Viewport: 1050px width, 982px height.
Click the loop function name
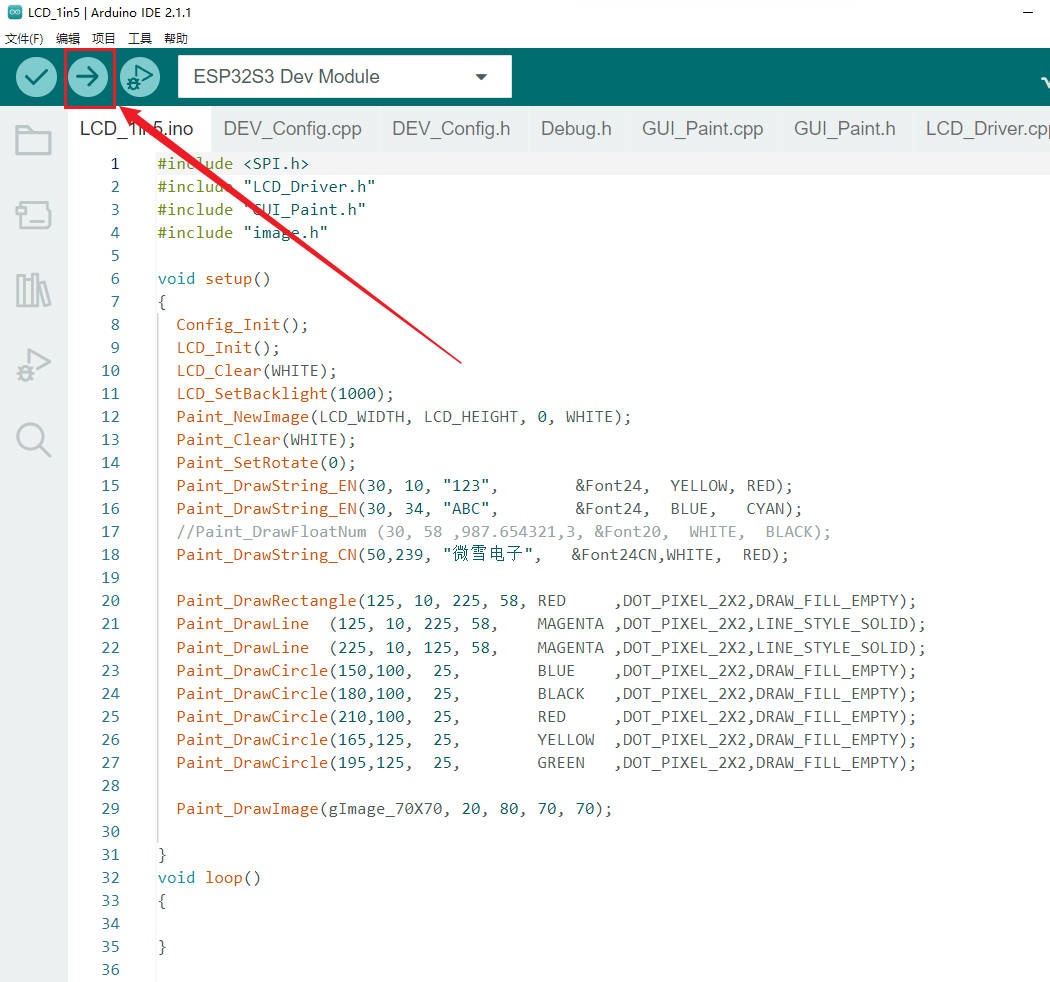[224, 878]
